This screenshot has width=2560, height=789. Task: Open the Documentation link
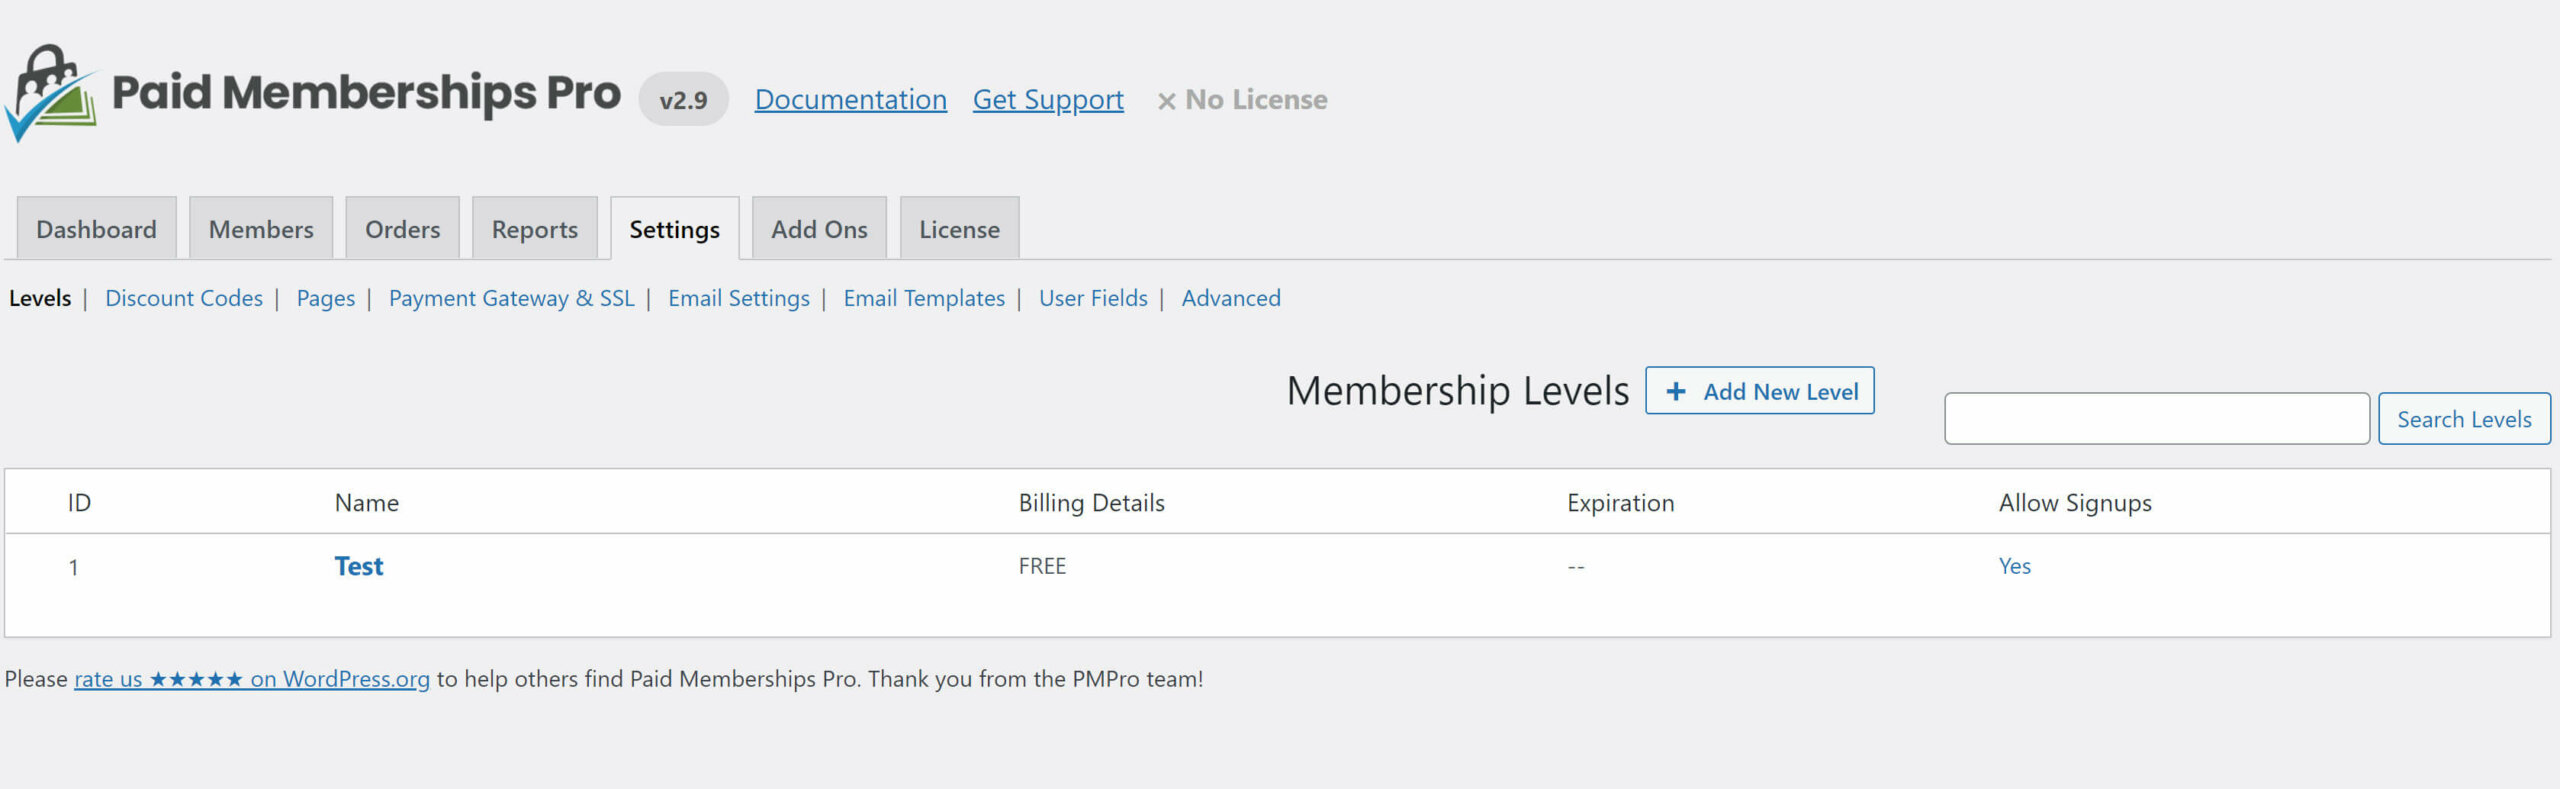pyautogui.click(x=850, y=100)
